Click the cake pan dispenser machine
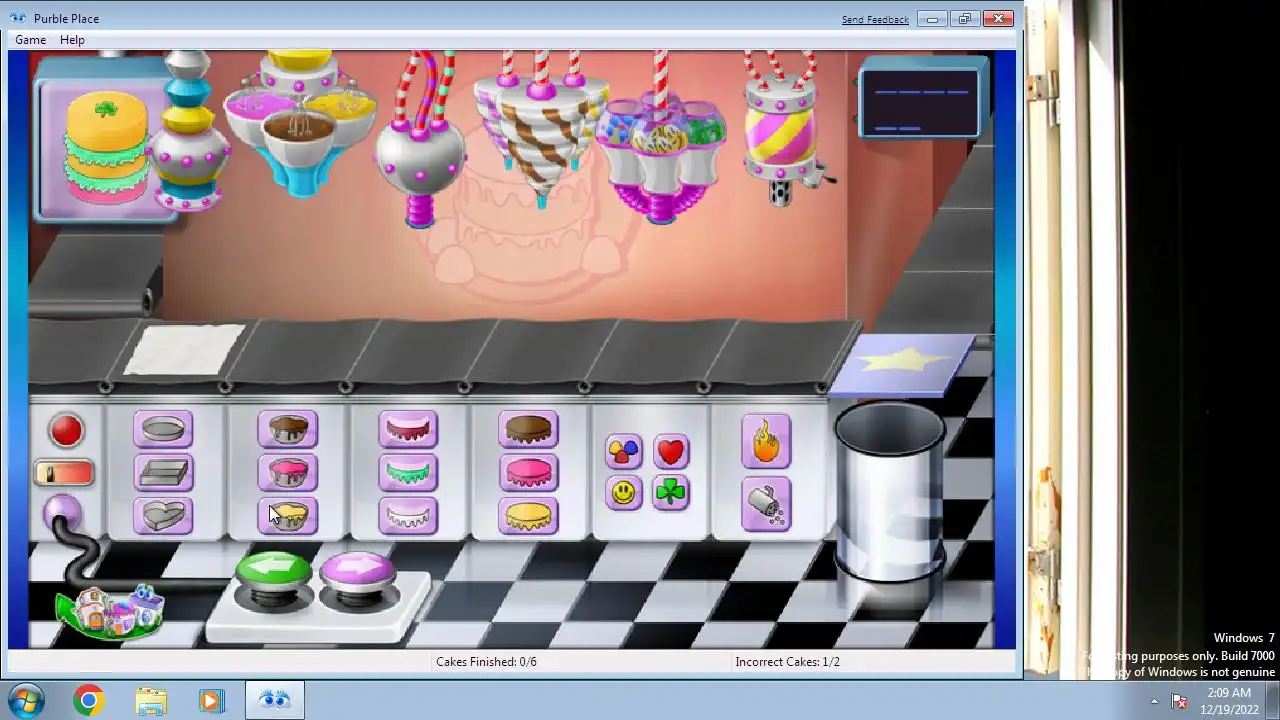 pos(188,130)
